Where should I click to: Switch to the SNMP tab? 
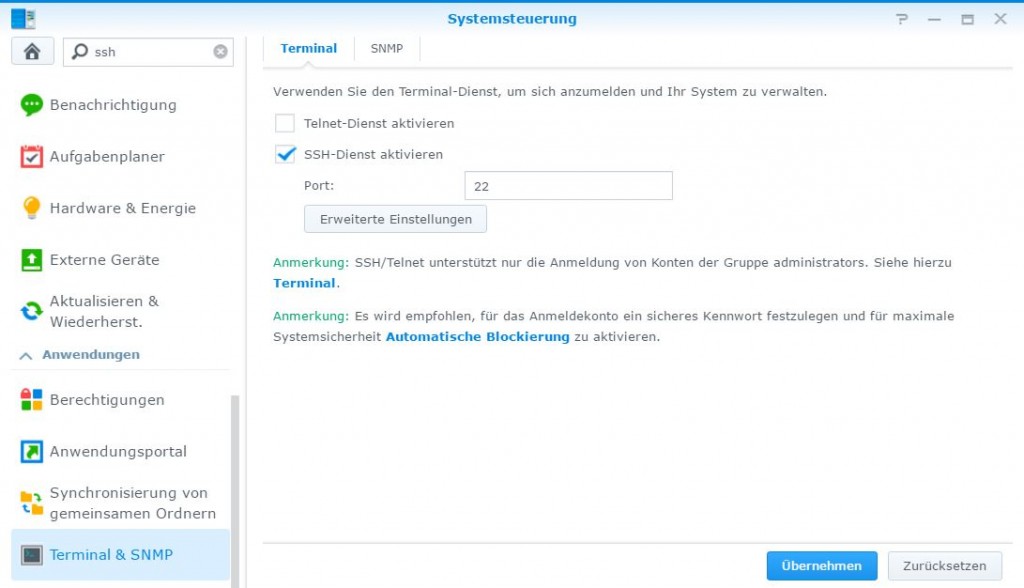pyautogui.click(x=386, y=47)
